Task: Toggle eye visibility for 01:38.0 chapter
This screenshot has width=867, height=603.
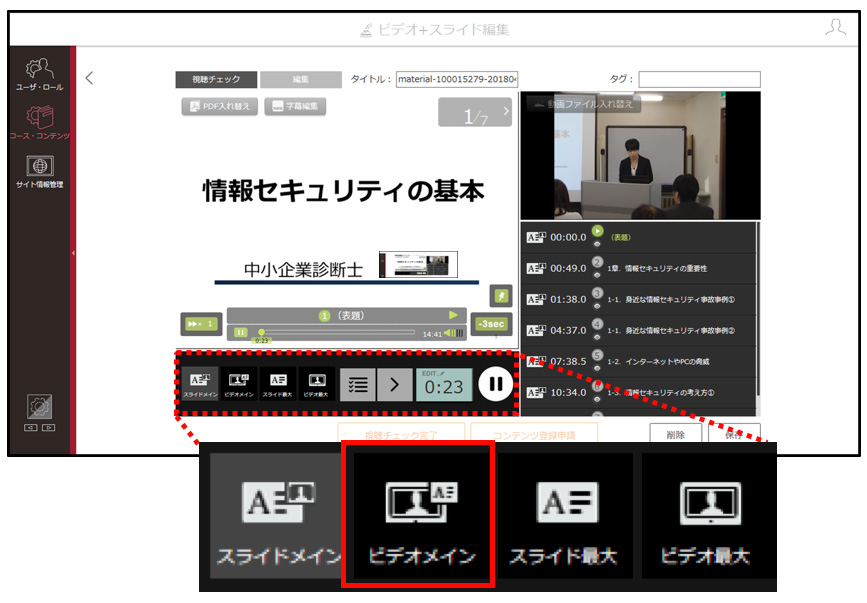Action: [x=597, y=306]
